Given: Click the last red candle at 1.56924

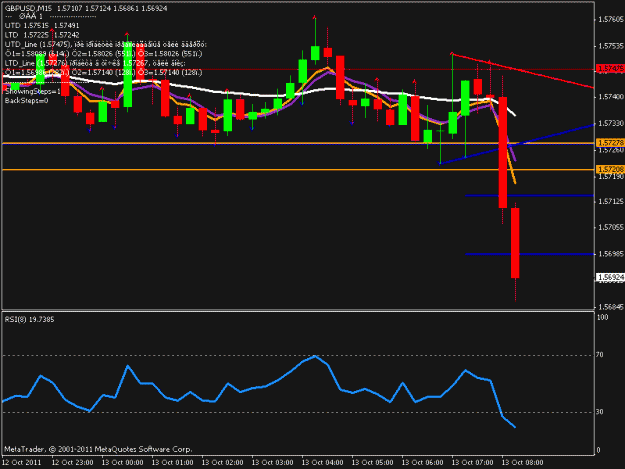Looking at the screenshot, I should 515,243.
